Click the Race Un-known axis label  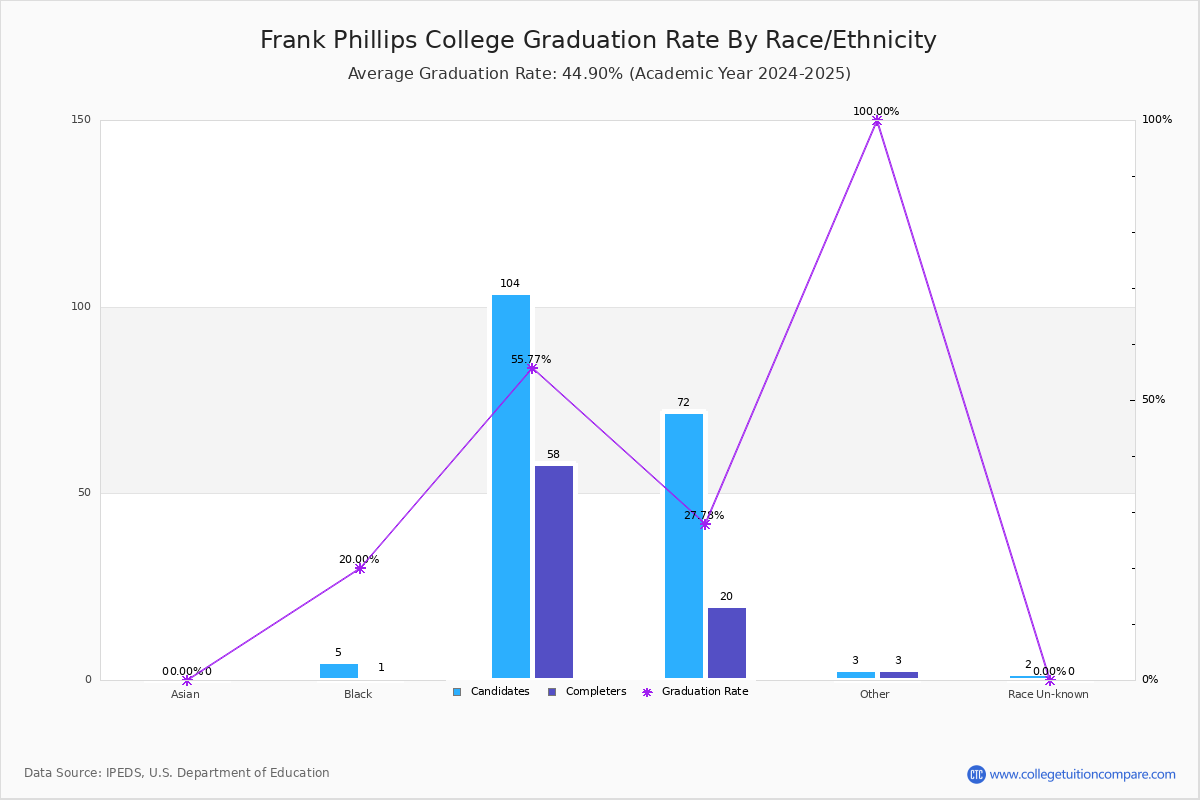pyautogui.click(x=1048, y=694)
